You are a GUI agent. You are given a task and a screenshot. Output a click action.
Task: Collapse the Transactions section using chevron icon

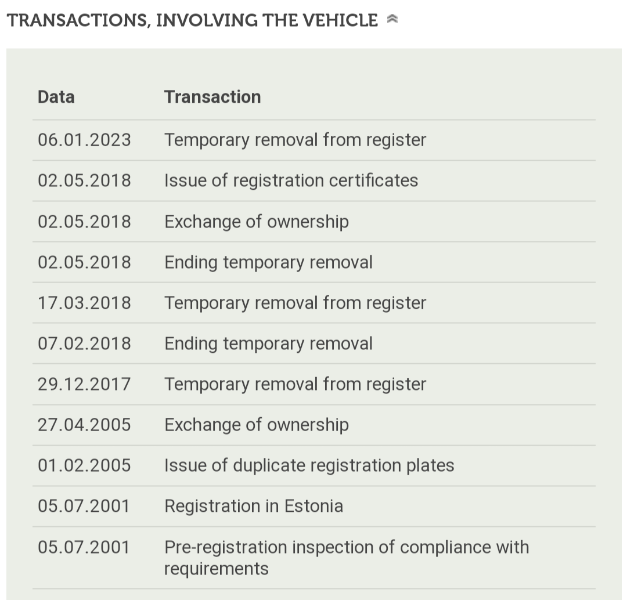pyautogui.click(x=392, y=19)
